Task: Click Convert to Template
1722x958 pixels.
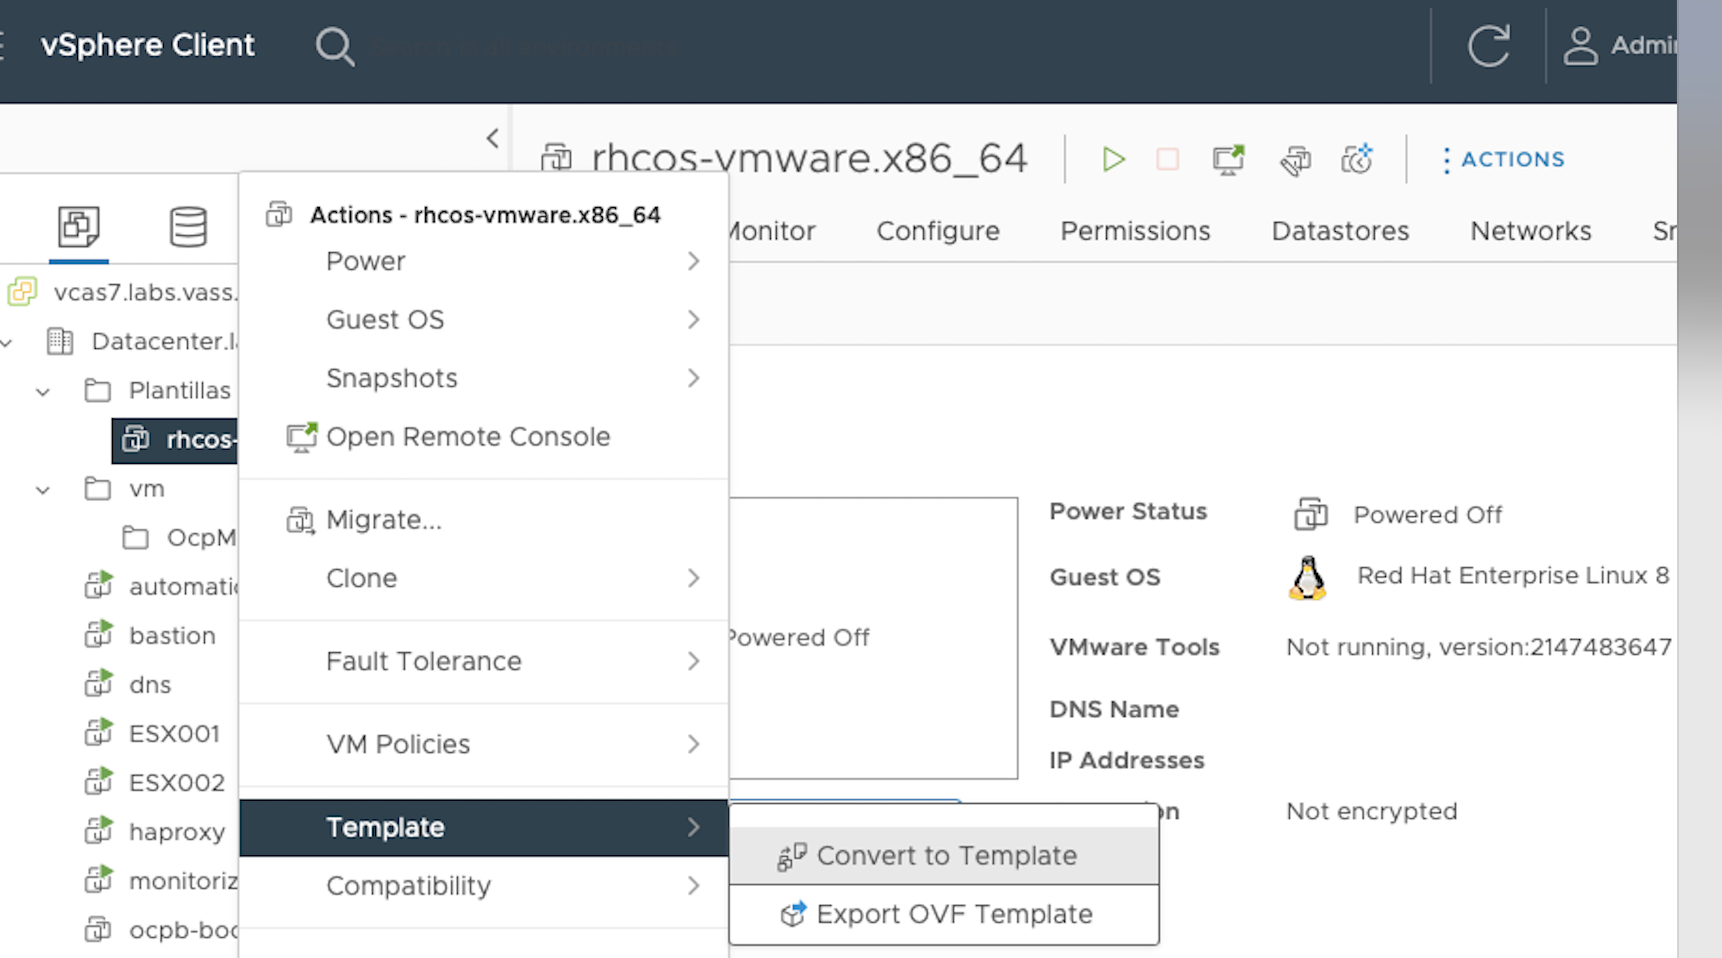Action: coord(944,856)
